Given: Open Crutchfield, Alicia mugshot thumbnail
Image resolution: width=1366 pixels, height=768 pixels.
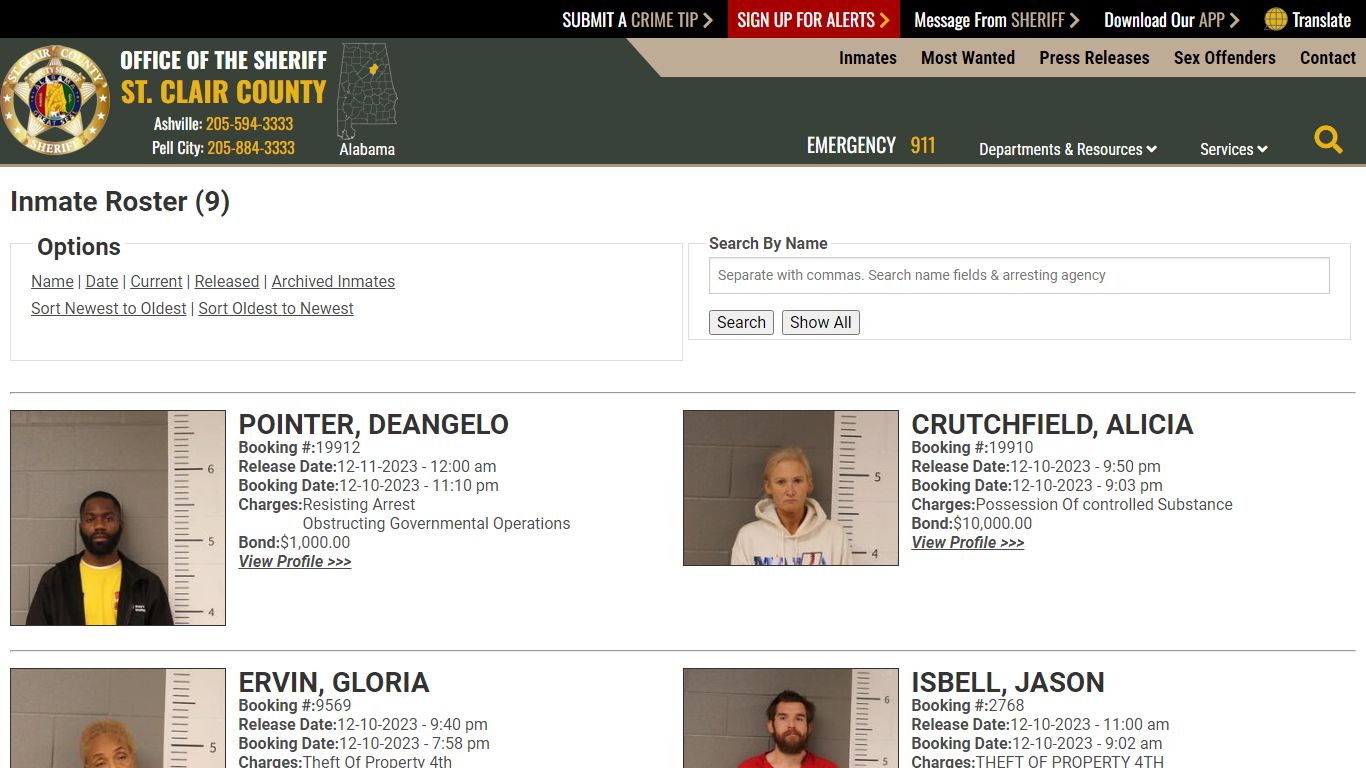Looking at the screenshot, I should pos(791,488).
